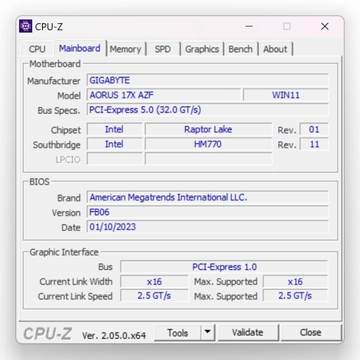Click the Tools button
The image size is (360, 360).
coord(178,332)
